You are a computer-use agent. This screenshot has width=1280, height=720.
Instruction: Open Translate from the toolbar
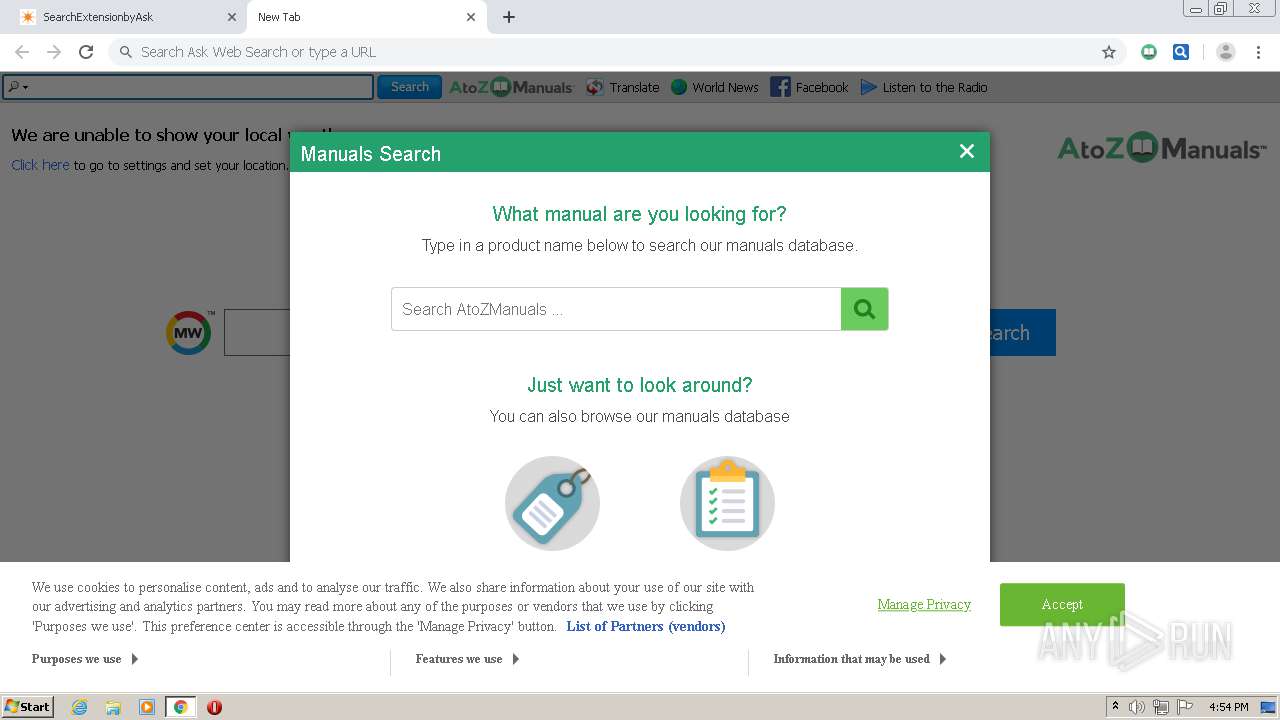(x=622, y=87)
